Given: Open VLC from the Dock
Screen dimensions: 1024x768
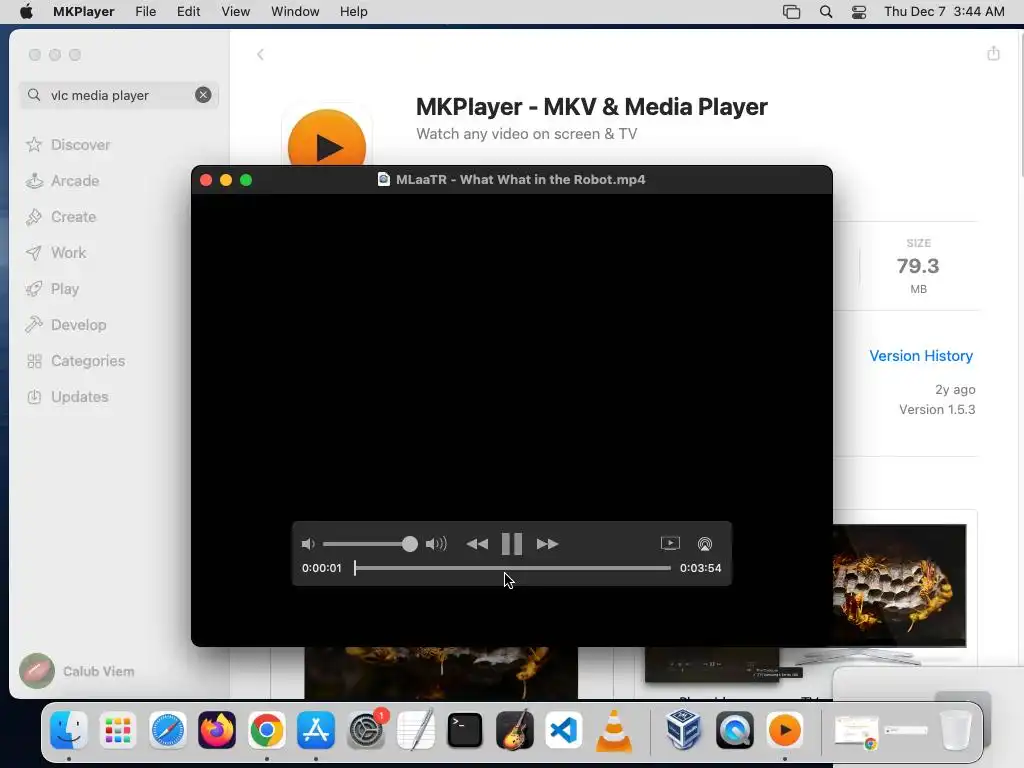Looking at the screenshot, I should click(x=614, y=730).
